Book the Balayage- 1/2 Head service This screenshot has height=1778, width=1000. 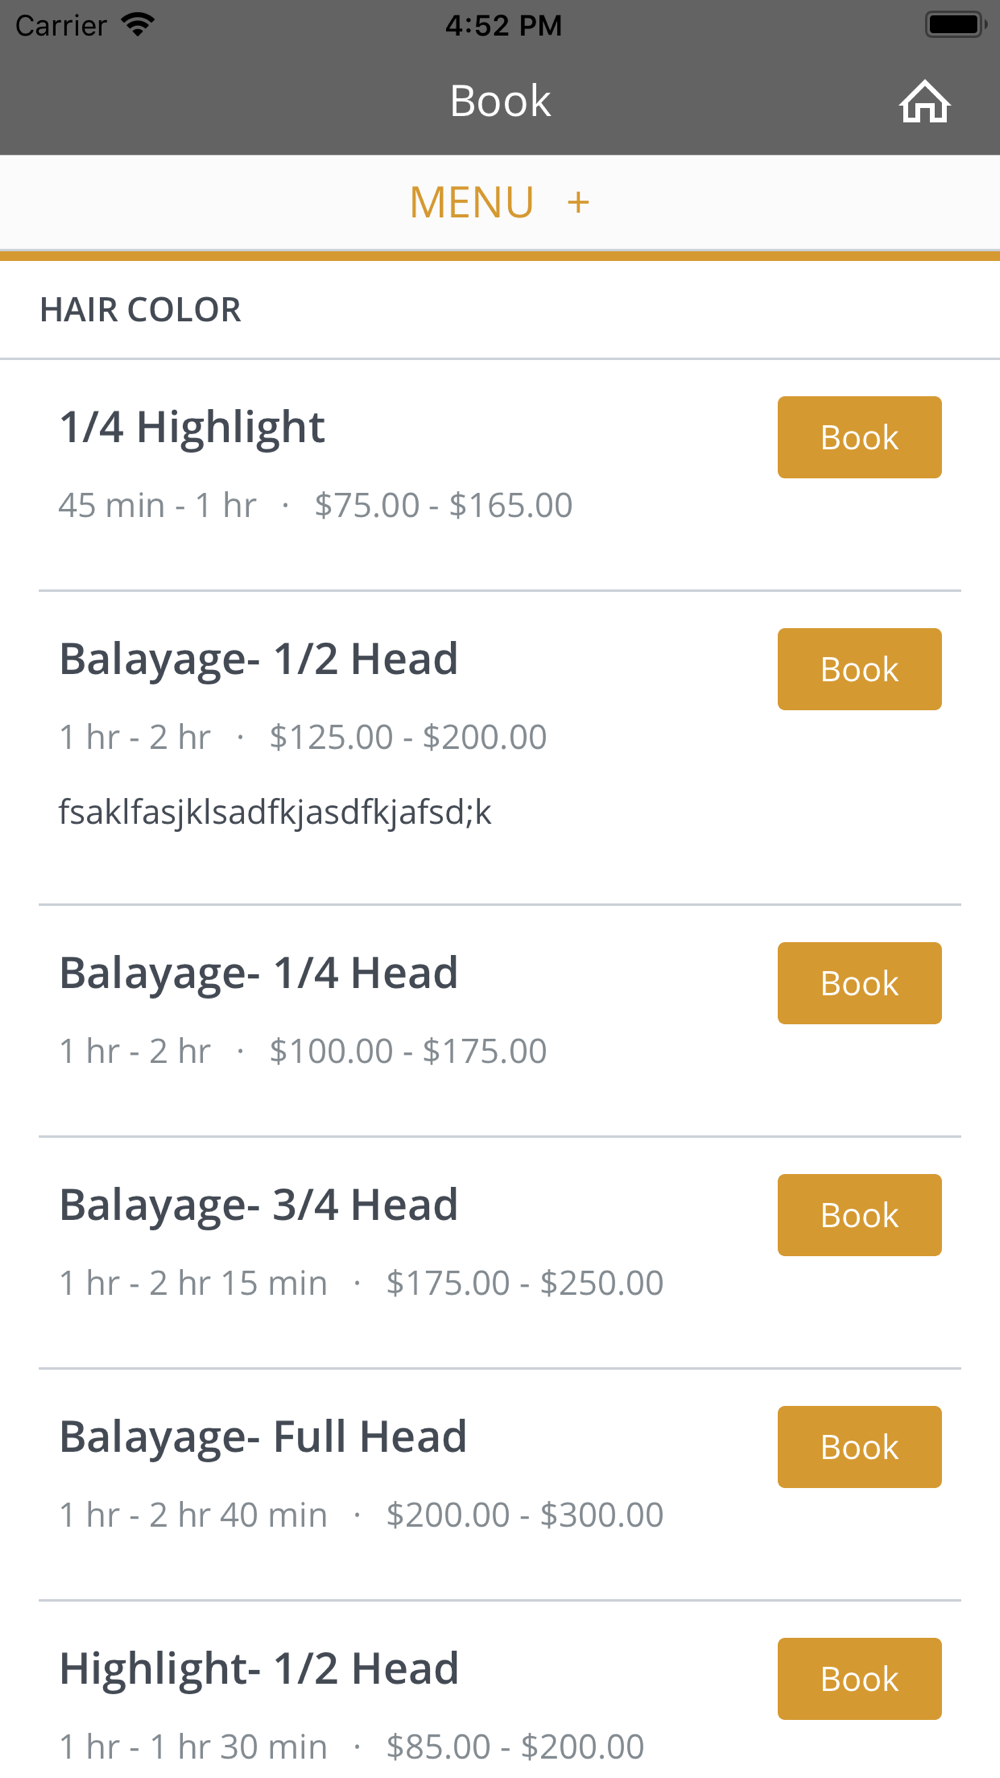pyautogui.click(x=859, y=669)
